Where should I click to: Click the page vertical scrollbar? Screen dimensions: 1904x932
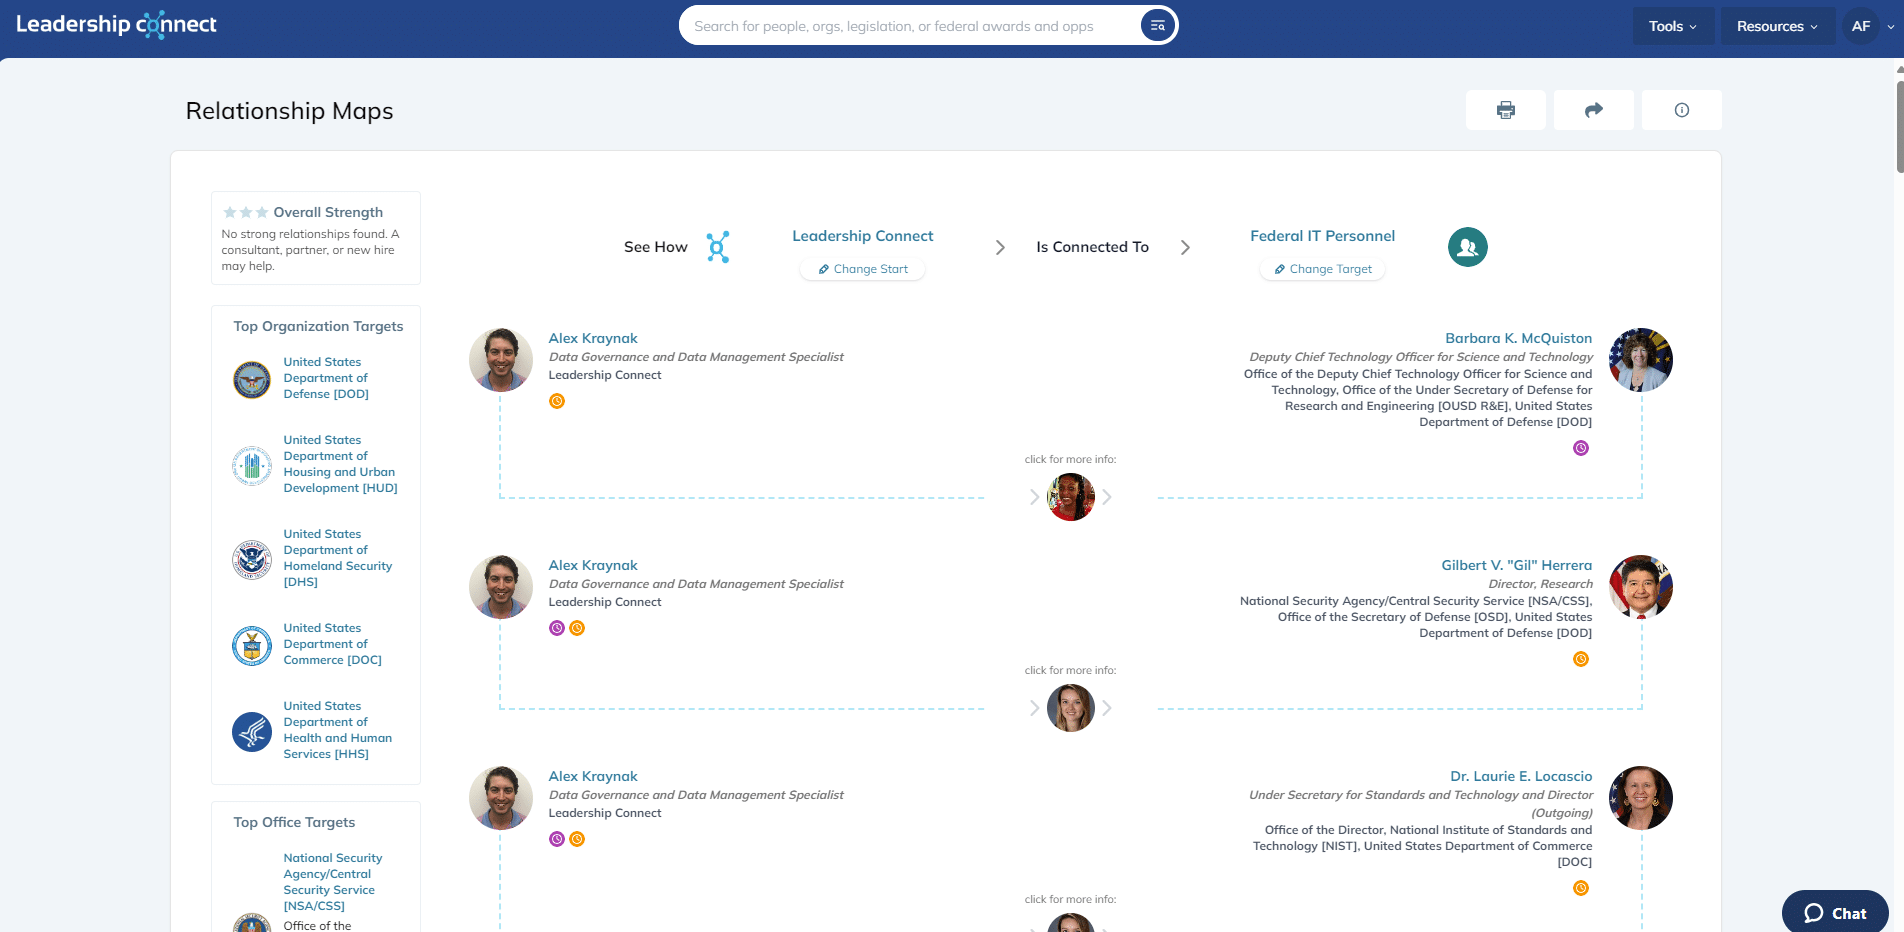coord(1900,128)
